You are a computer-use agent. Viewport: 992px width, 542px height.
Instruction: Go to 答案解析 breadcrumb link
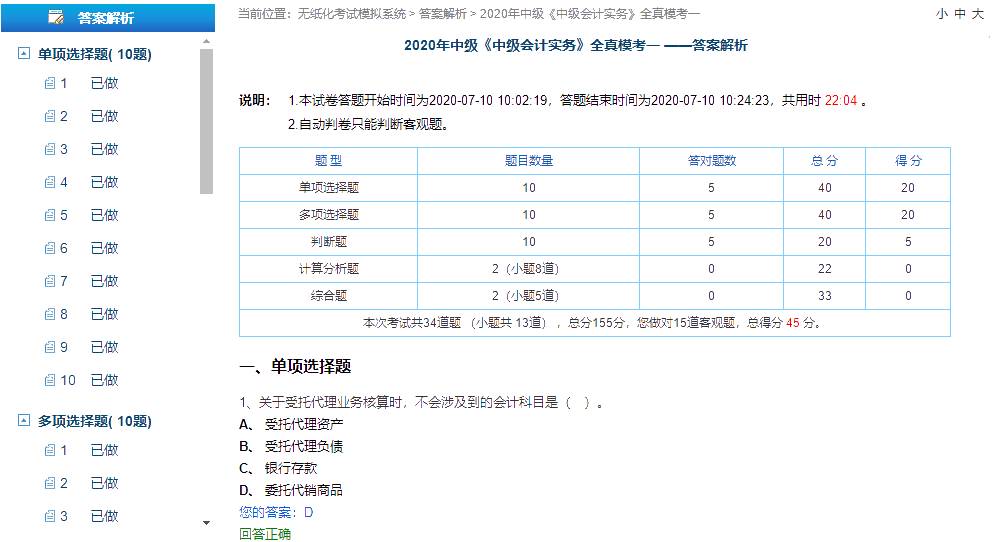pyautogui.click(x=443, y=13)
